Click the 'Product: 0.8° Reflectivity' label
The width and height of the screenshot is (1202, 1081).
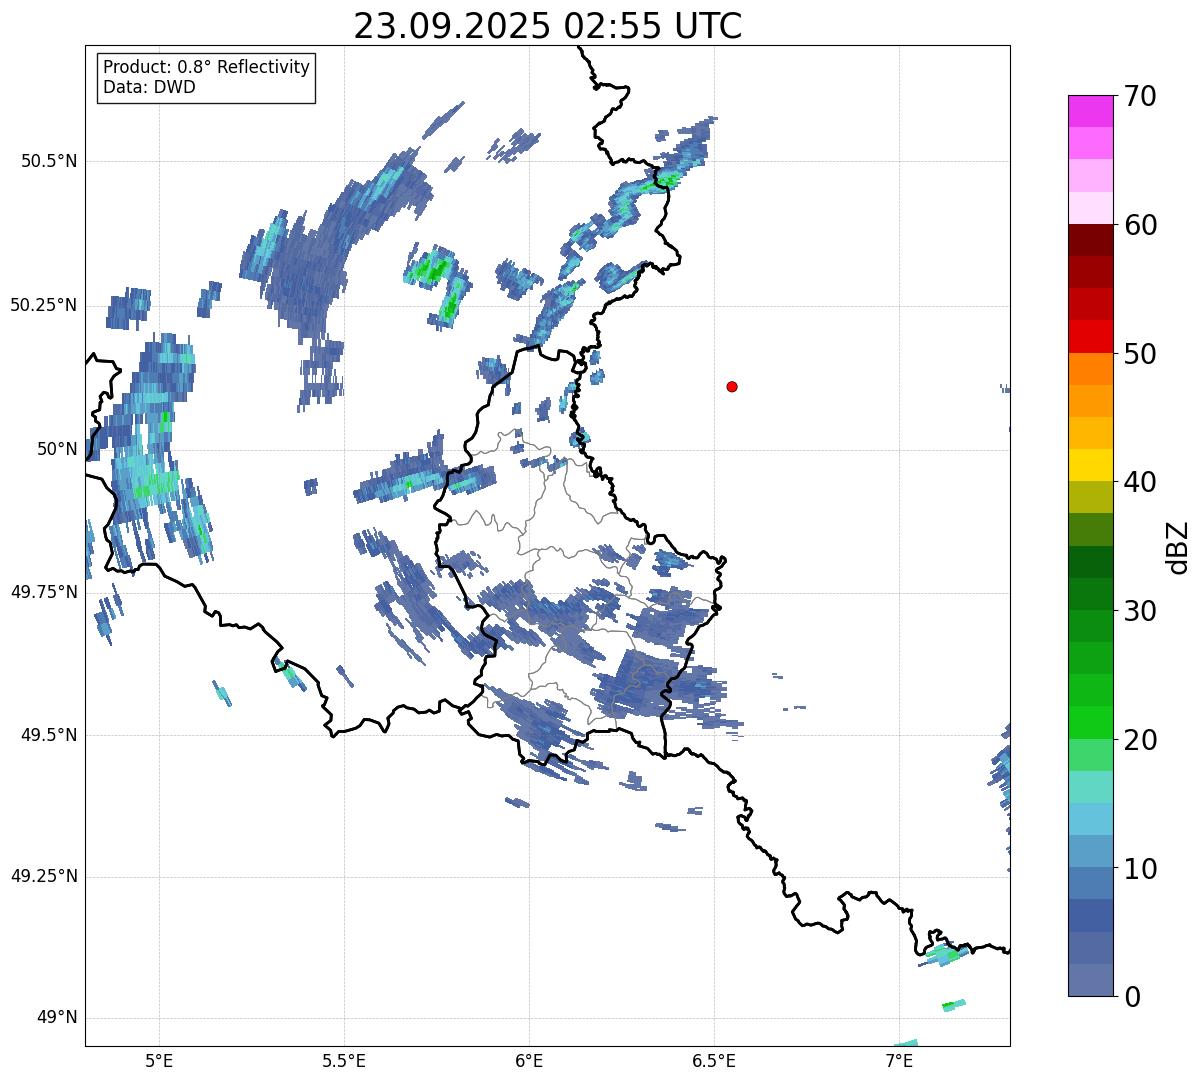coord(207,67)
